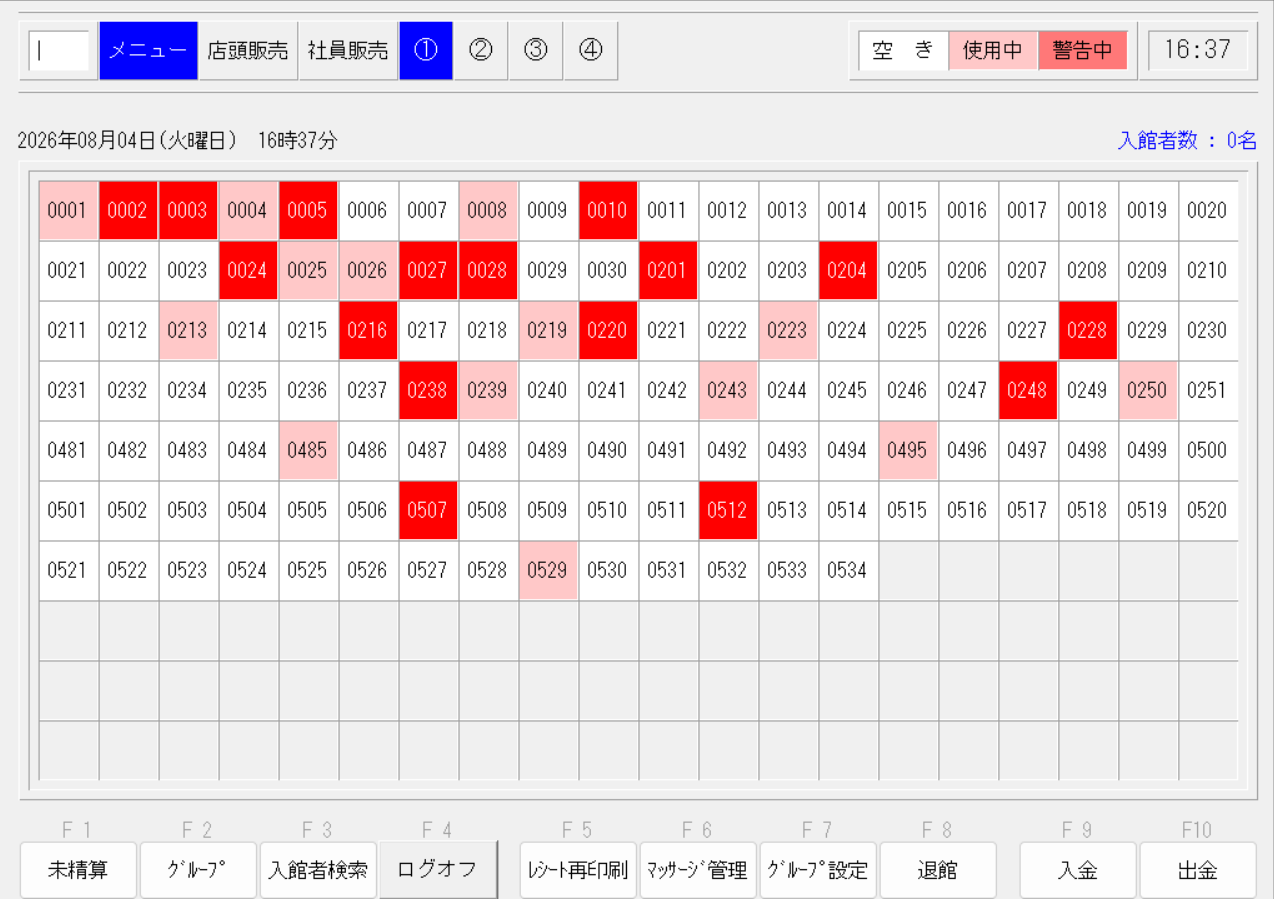Click locker cell 0238
Screen dimensions: 1274x899
point(428,391)
